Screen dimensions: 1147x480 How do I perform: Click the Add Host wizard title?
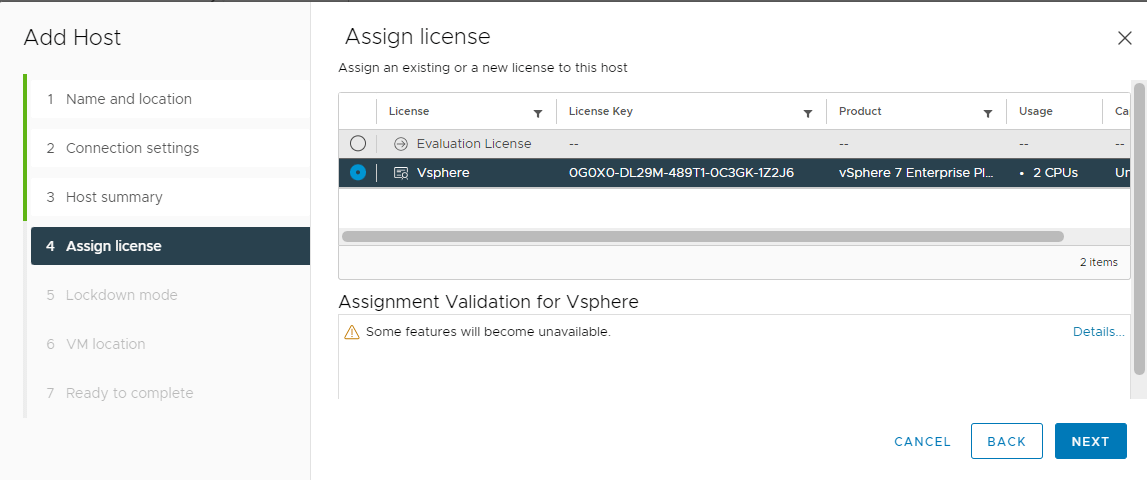click(x=72, y=38)
